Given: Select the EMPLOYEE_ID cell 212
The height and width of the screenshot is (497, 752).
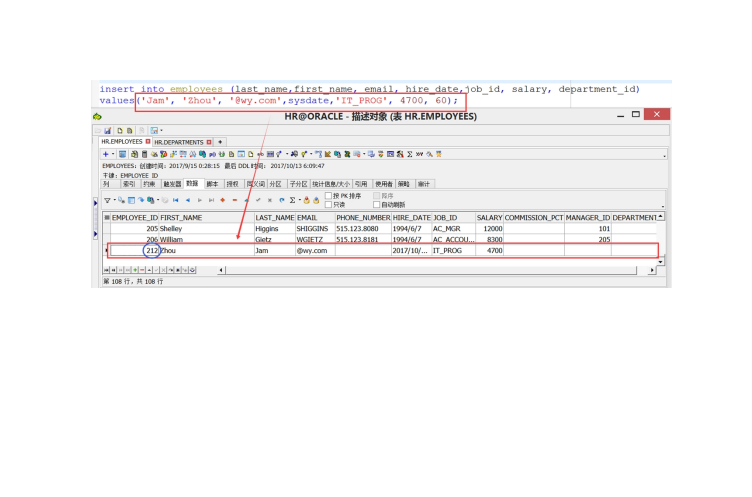Looking at the screenshot, I should [x=135, y=250].
